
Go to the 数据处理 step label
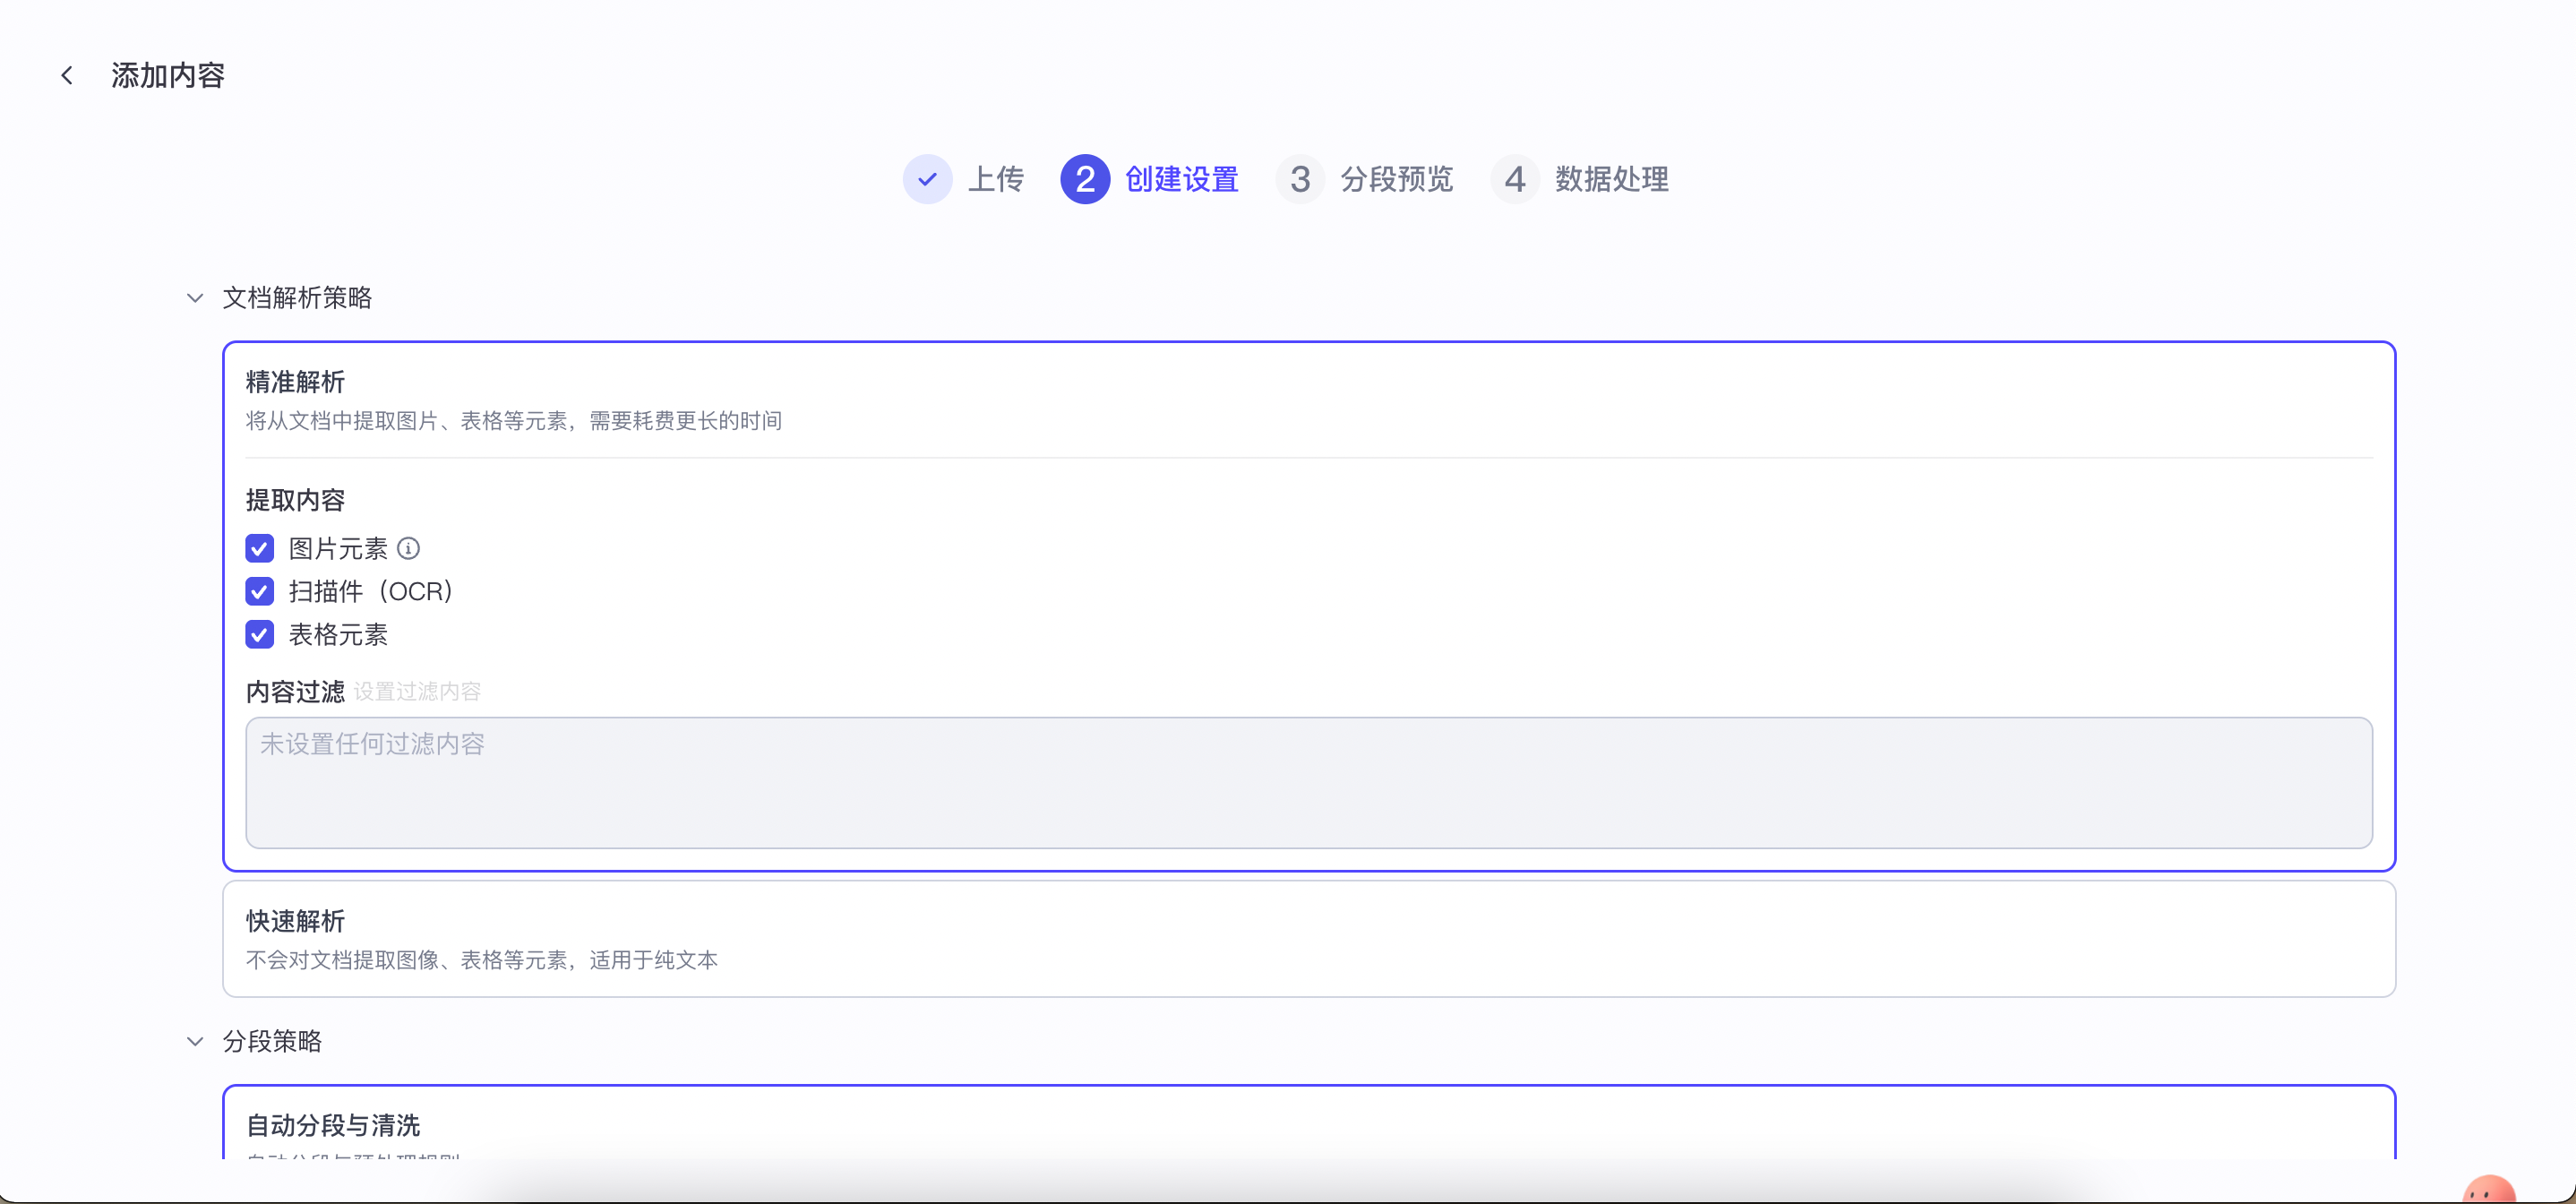1611,180
